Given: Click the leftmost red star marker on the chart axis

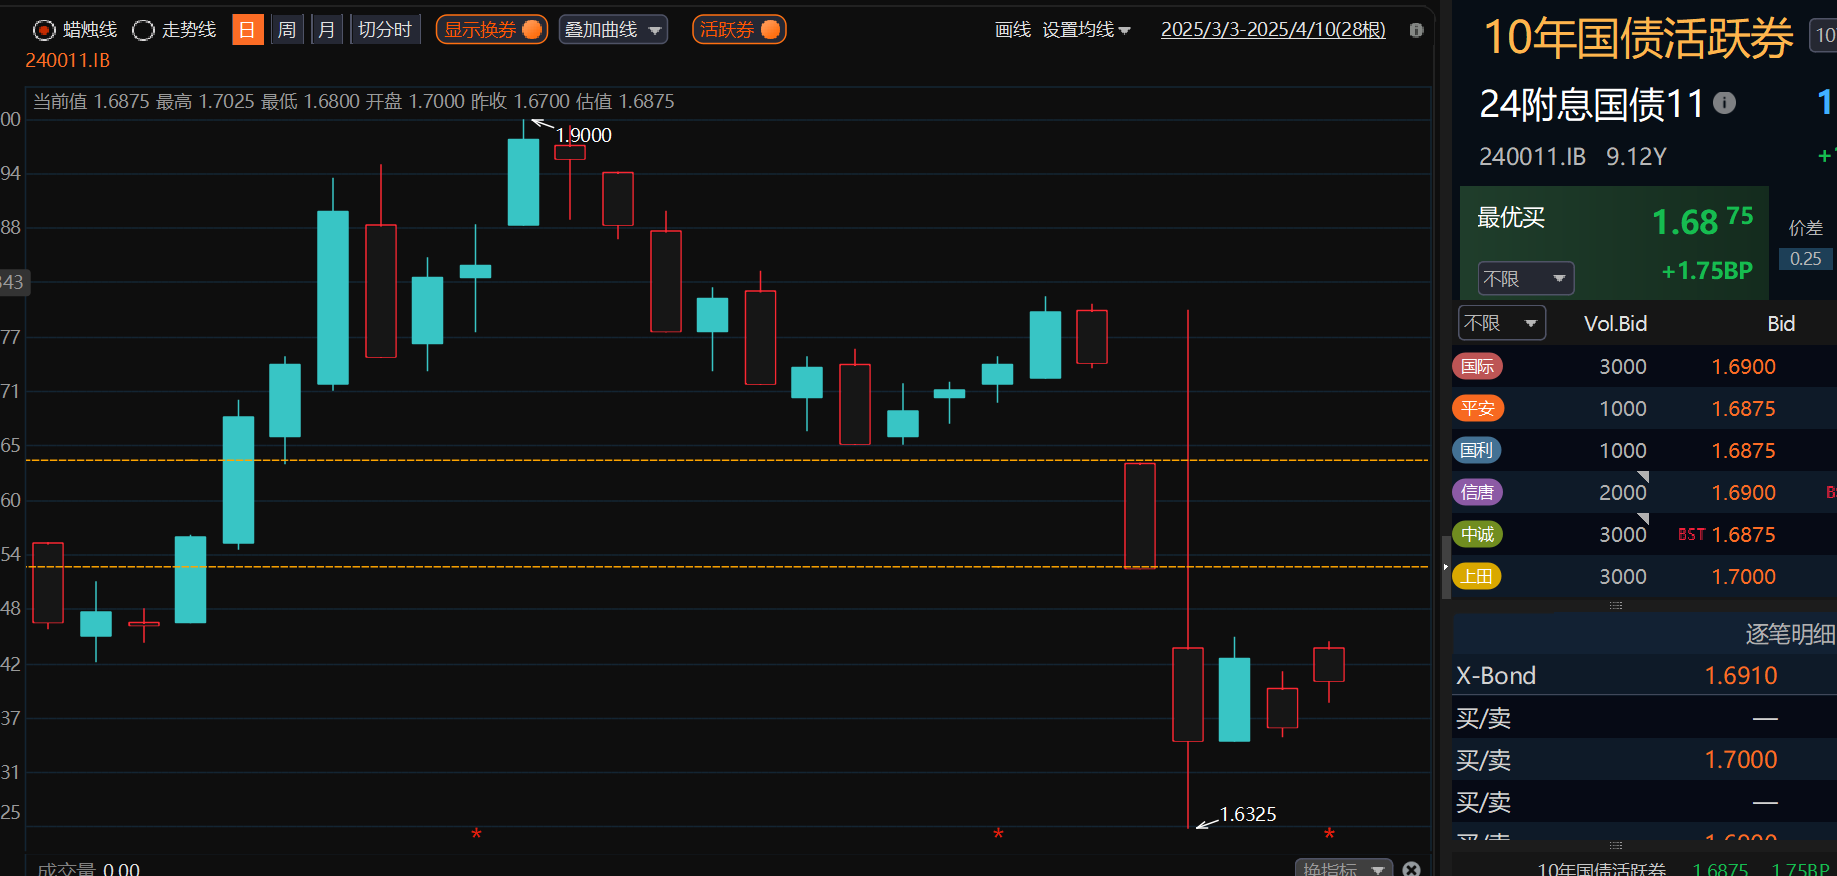Looking at the screenshot, I should pos(477,834).
